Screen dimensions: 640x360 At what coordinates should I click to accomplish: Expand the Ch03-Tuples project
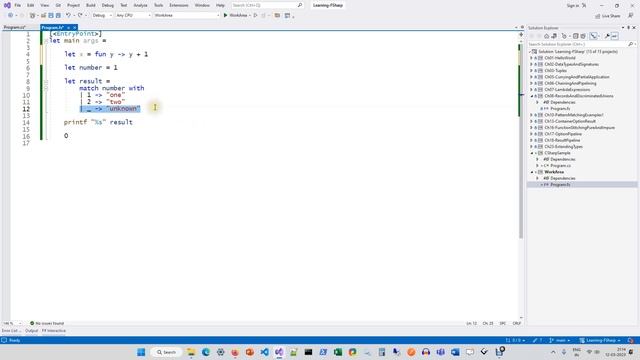coord(531,71)
